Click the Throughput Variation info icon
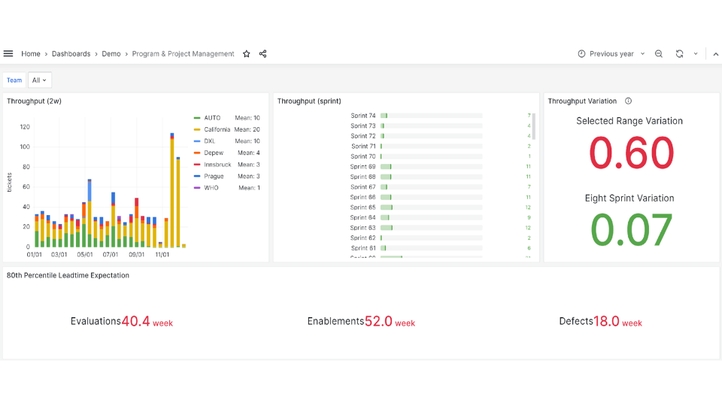Screen dimensions: 722x406 pyautogui.click(x=628, y=101)
